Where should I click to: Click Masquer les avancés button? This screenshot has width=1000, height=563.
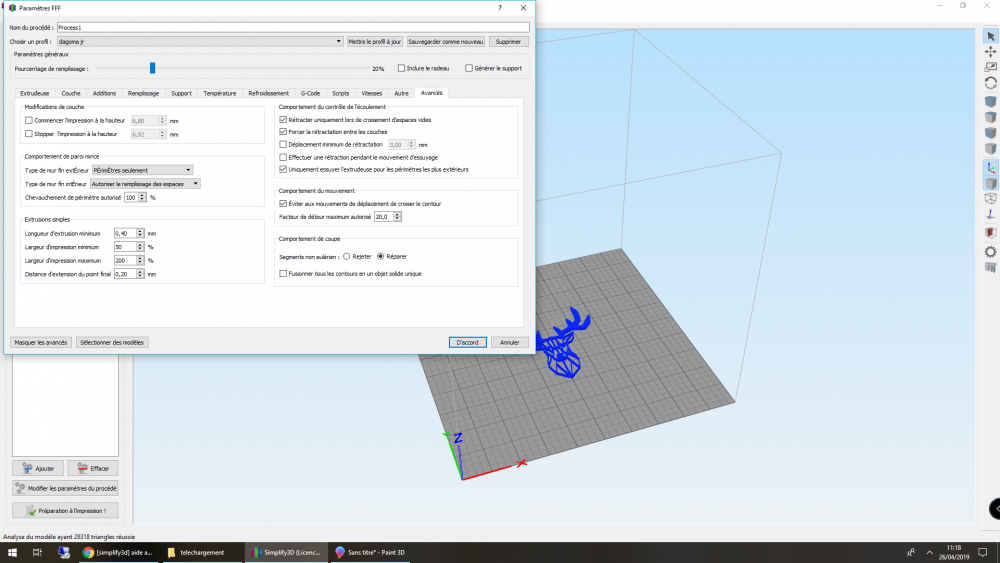point(40,342)
